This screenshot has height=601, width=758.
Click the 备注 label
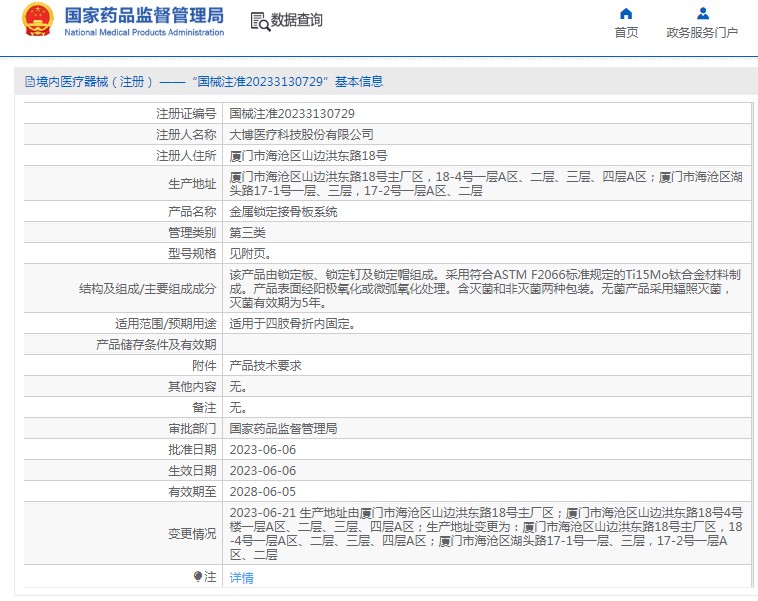[x=204, y=408]
